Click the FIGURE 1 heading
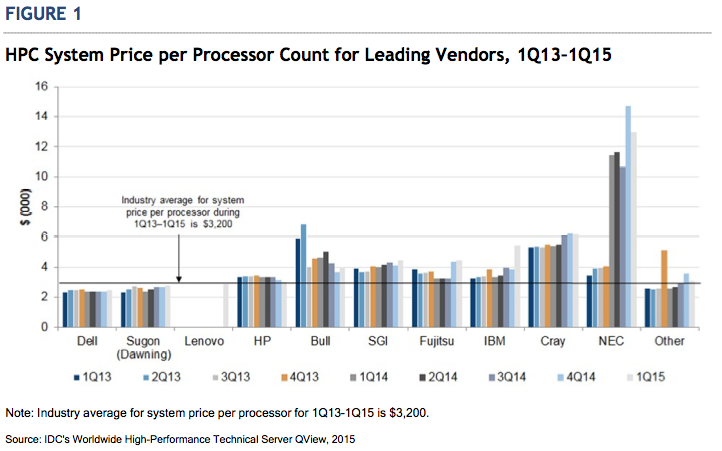Viewport: 722px width, 451px height. click(x=43, y=13)
